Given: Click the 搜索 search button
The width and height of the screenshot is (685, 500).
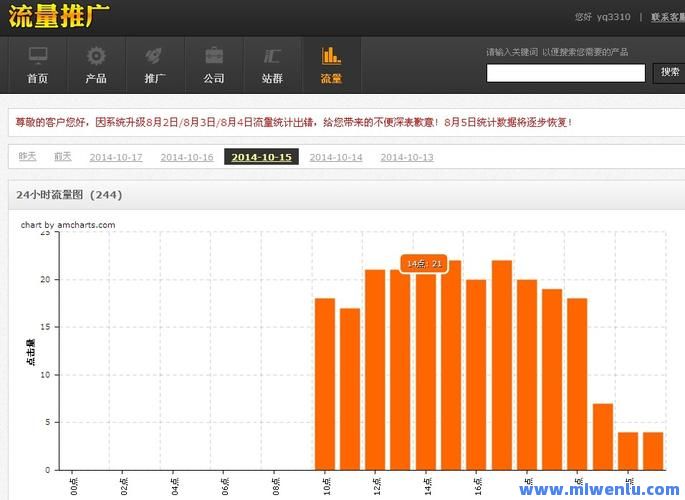Looking at the screenshot, I should pyautogui.click(x=669, y=72).
